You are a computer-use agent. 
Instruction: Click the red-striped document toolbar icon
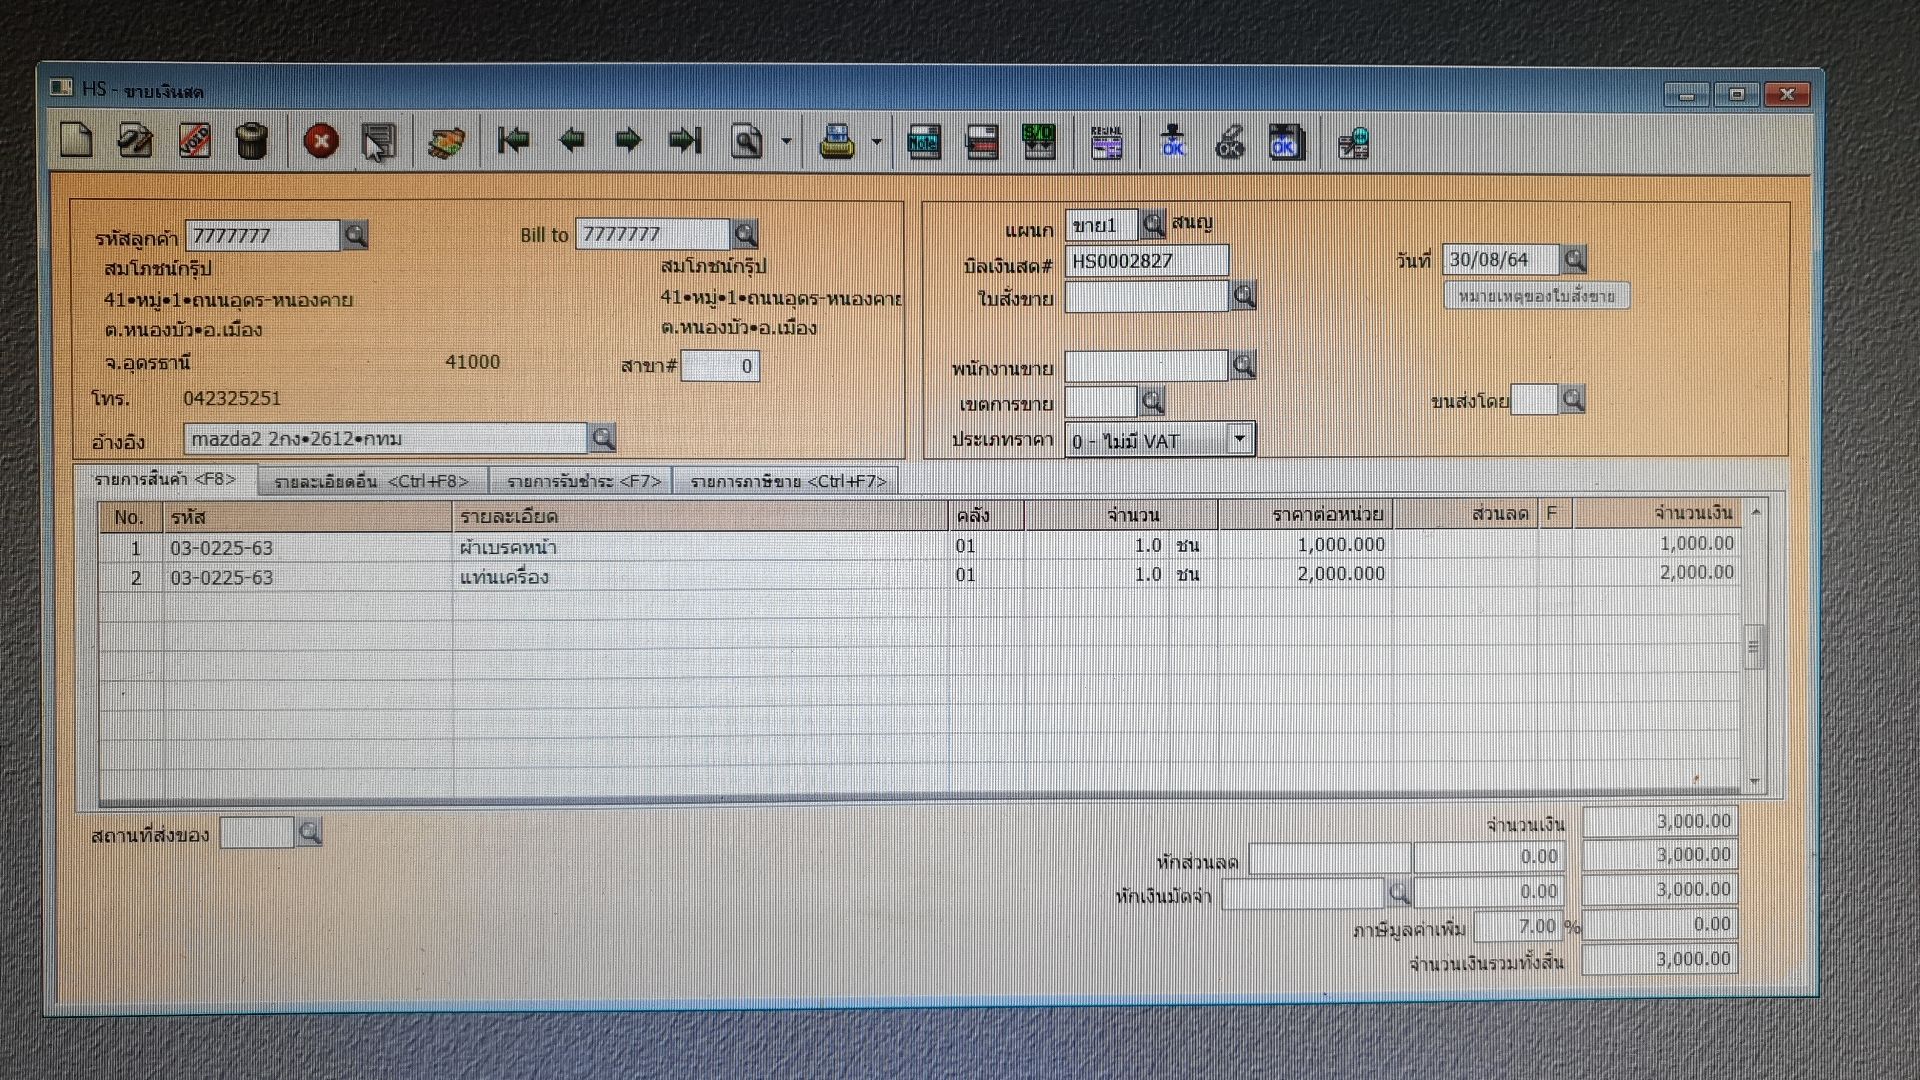click(982, 143)
